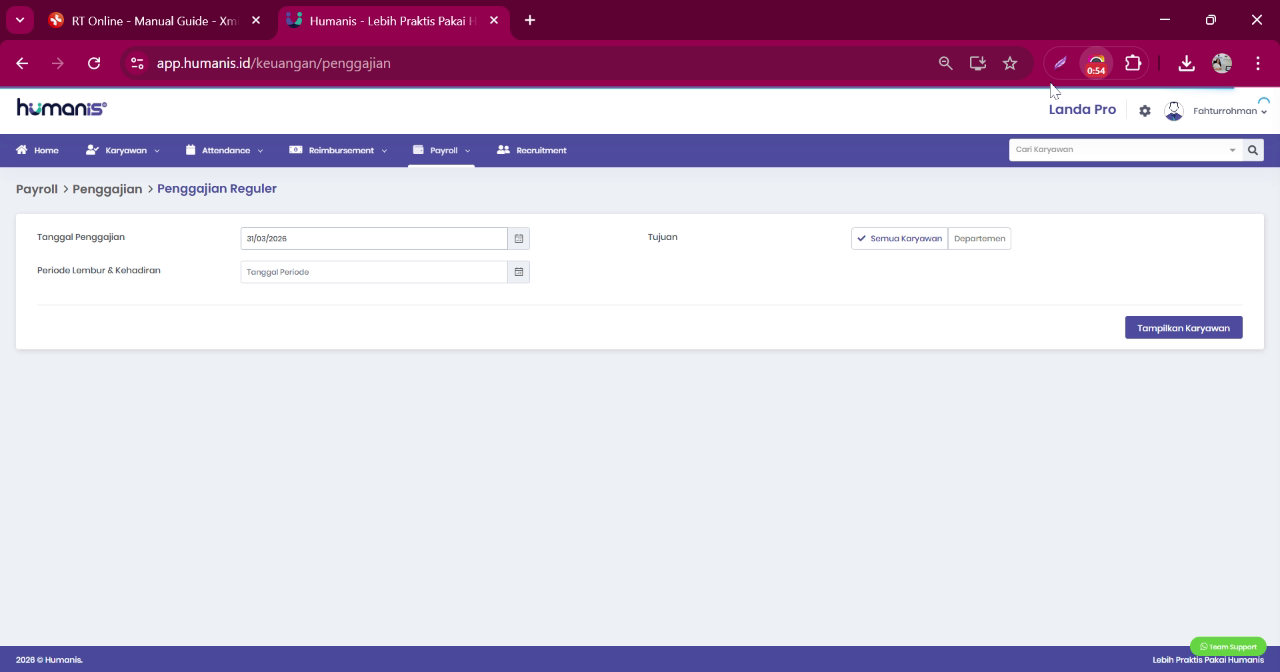Reload the page in browser
This screenshot has width=1280, height=672.
94,63
